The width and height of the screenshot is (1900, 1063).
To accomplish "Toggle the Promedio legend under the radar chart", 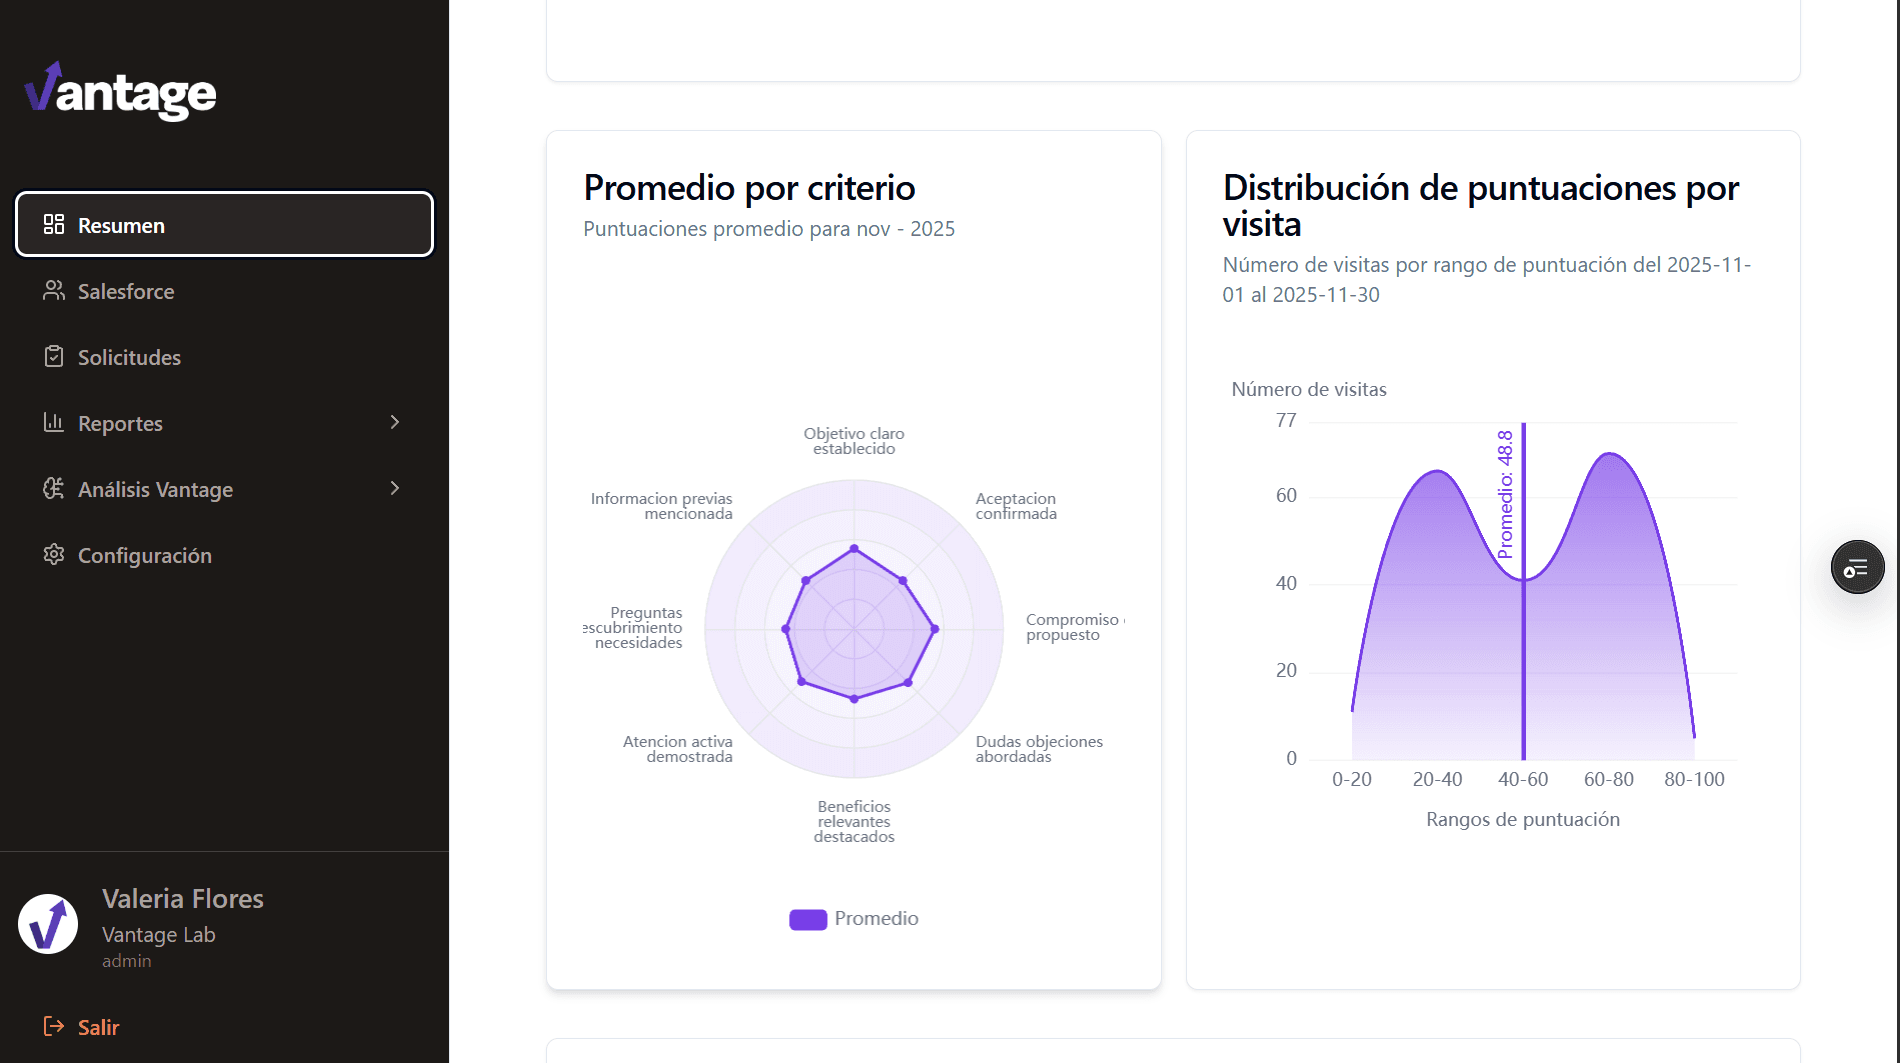I will coord(852,918).
